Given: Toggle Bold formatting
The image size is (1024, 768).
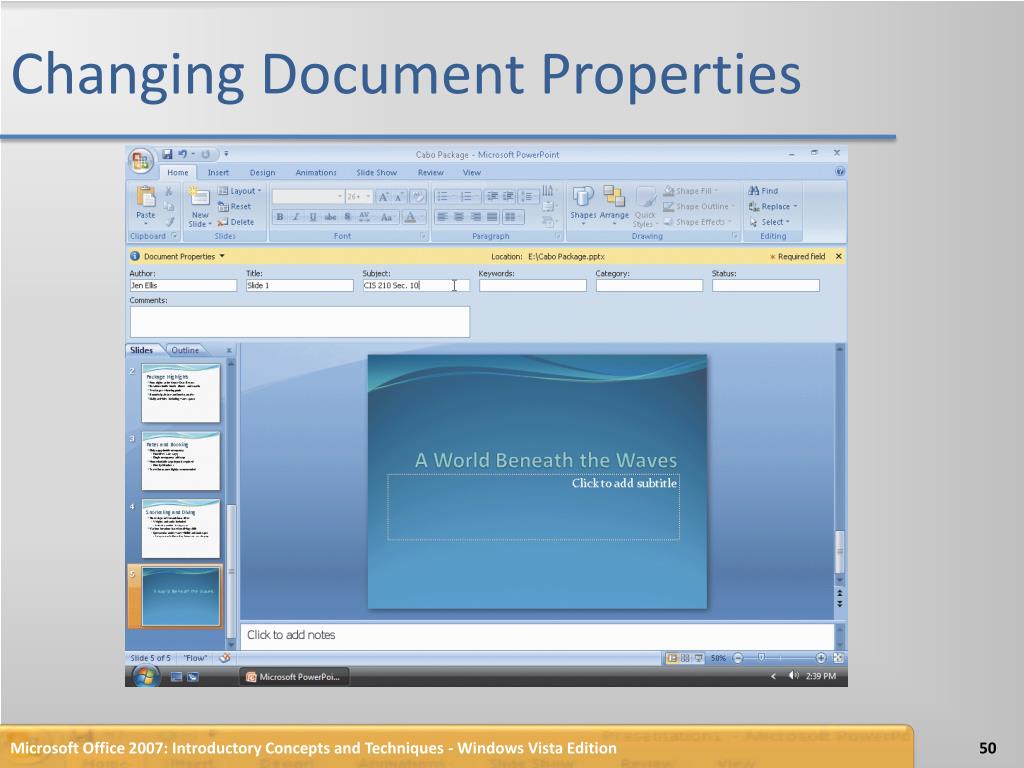Looking at the screenshot, I should tap(280, 217).
